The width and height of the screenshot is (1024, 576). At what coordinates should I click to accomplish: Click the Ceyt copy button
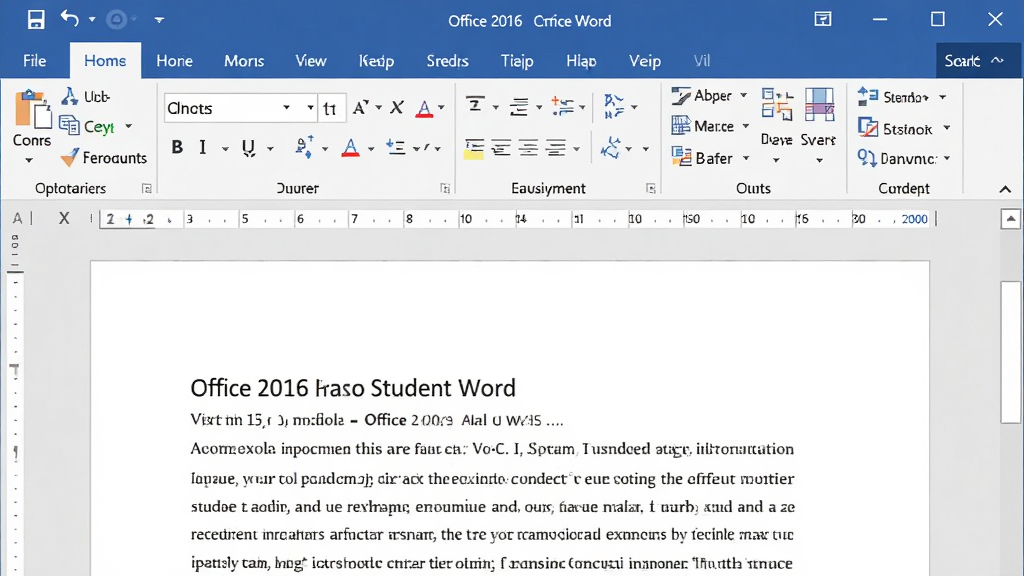pyautogui.click(x=88, y=126)
